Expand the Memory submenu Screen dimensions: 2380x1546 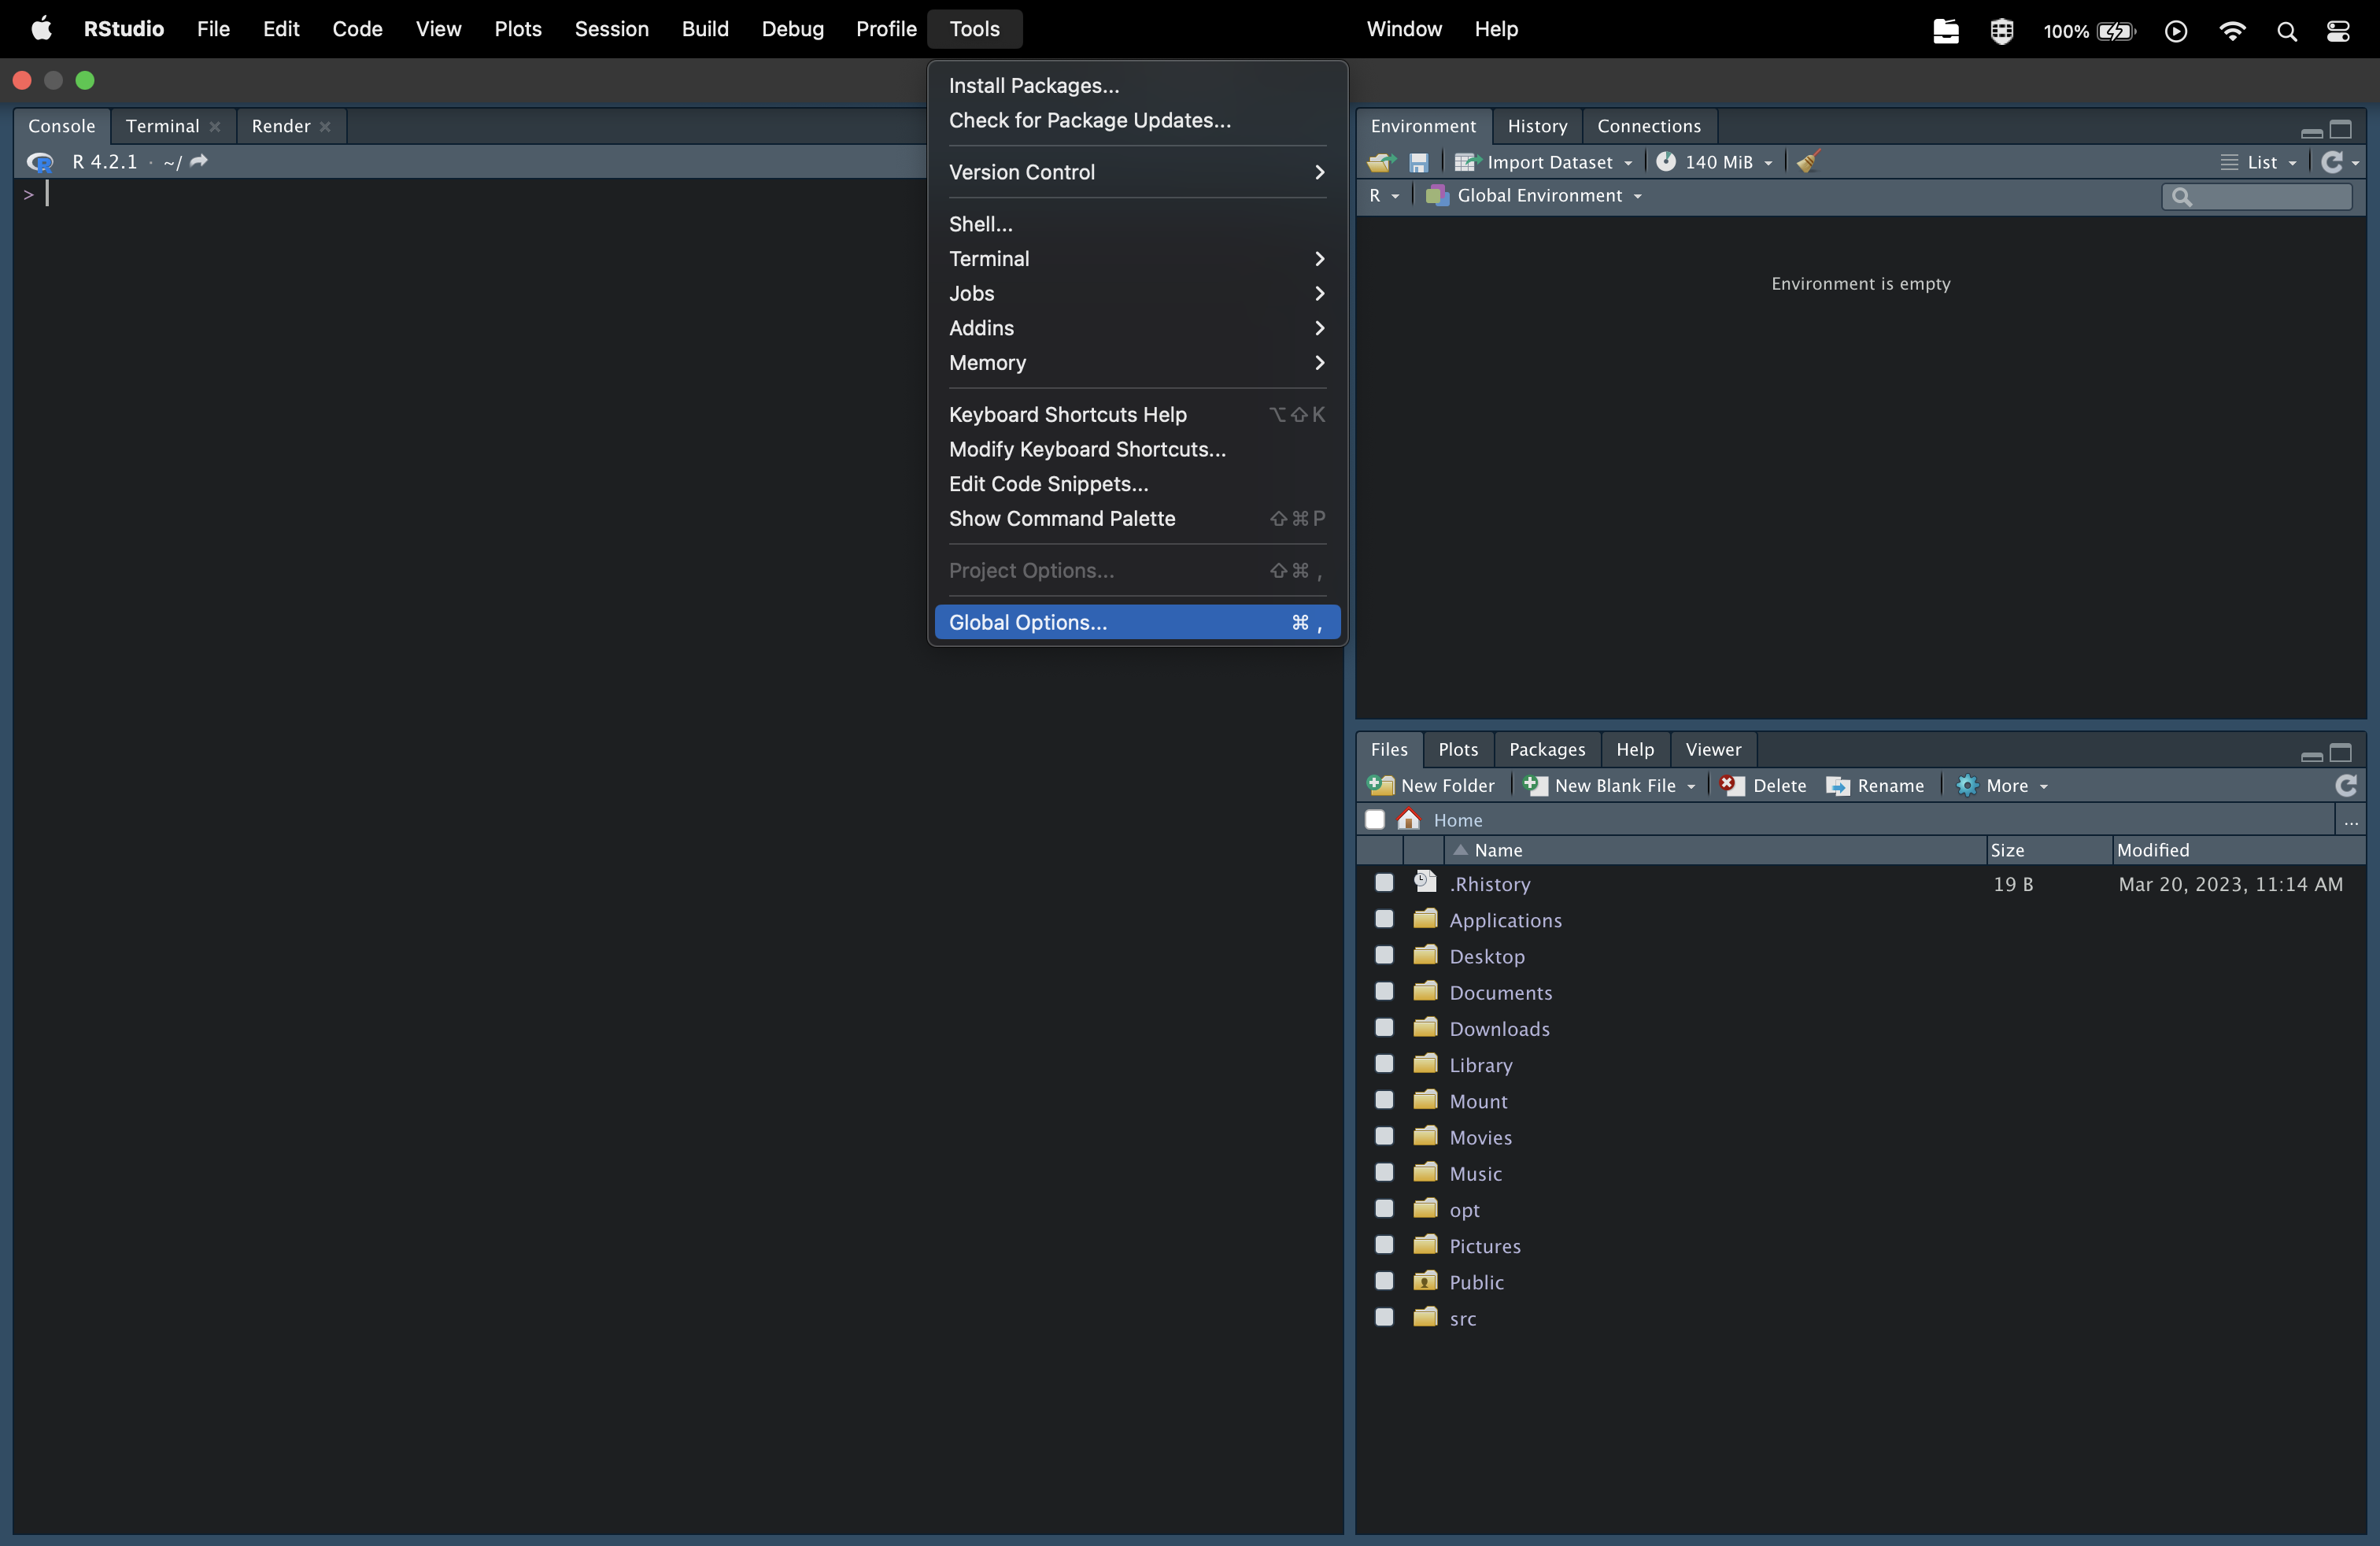click(x=1137, y=363)
